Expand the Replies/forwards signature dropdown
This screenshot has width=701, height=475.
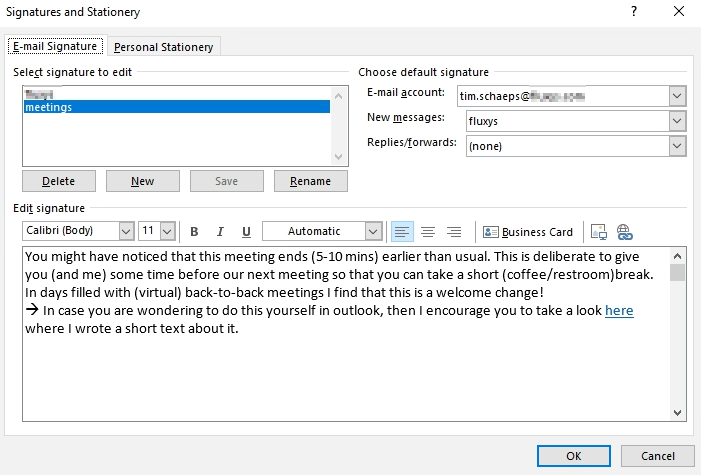(677, 146)
